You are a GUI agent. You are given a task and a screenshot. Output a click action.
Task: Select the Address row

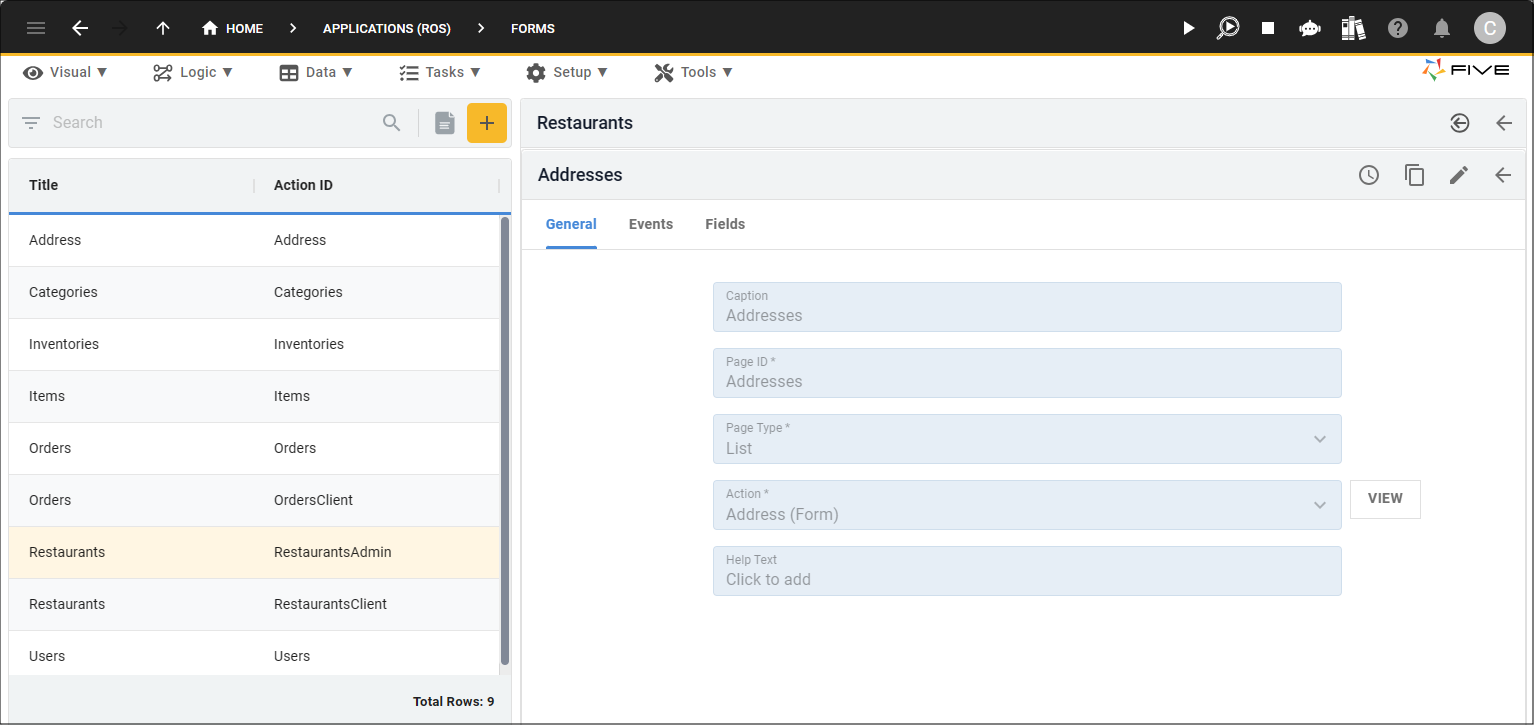254,240
